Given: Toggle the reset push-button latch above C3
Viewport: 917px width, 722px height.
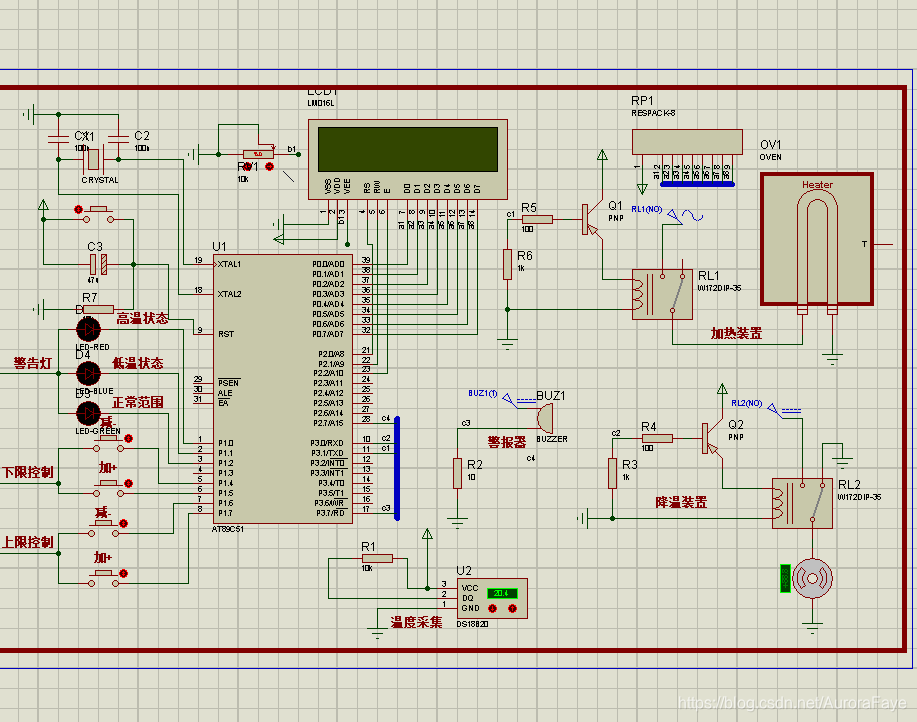Looking at the screenshot, I should click(78, 209).
